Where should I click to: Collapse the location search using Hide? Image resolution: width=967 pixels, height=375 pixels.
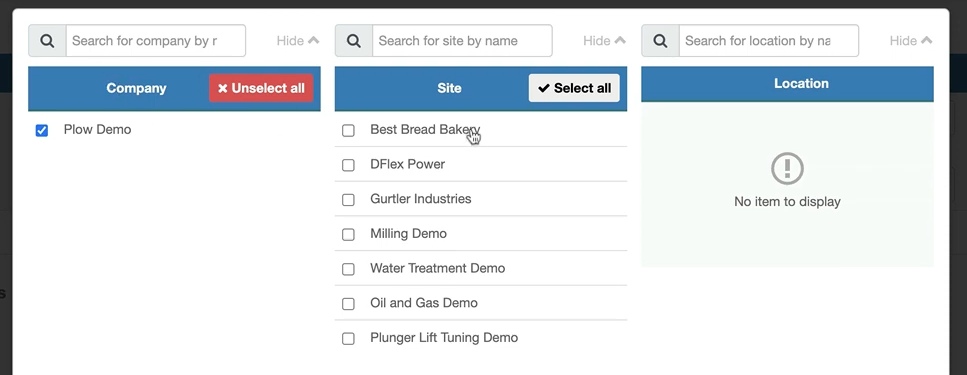911,41
